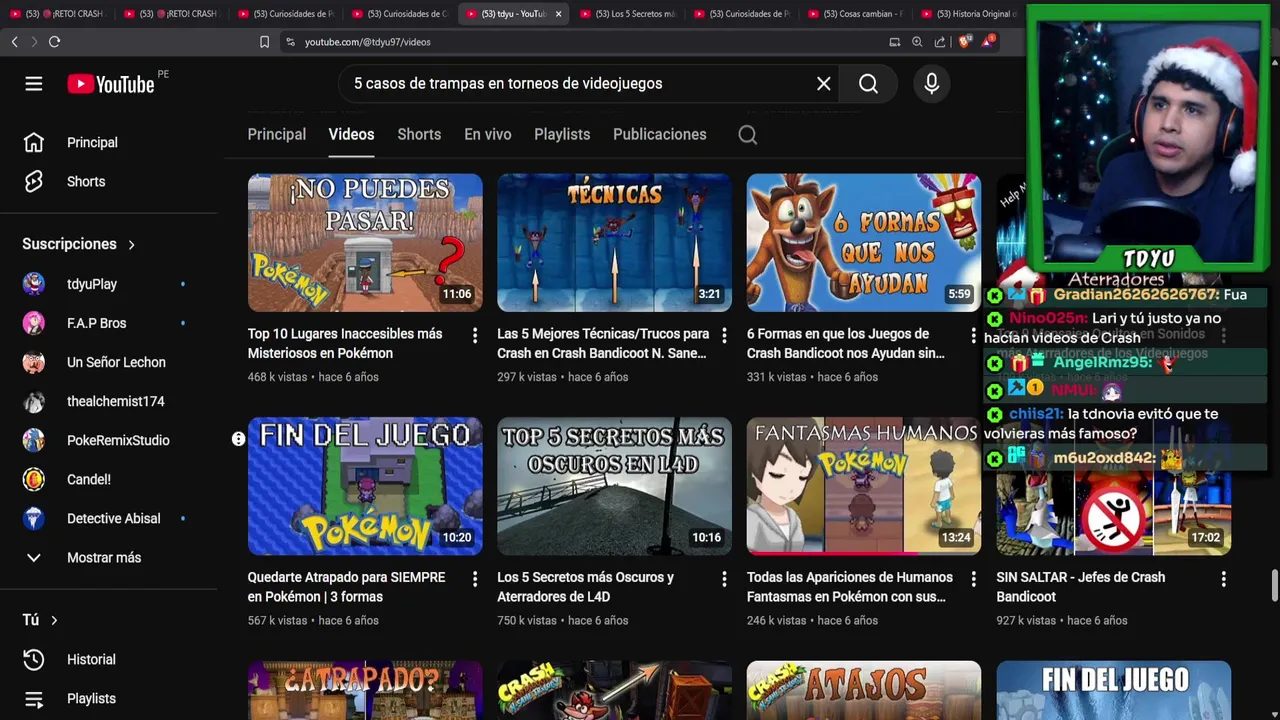Viewport: 1280px width, 720px height.
Task: Open options for Top 10 Lugares Inaccesibles video
Action: point(475,335)
